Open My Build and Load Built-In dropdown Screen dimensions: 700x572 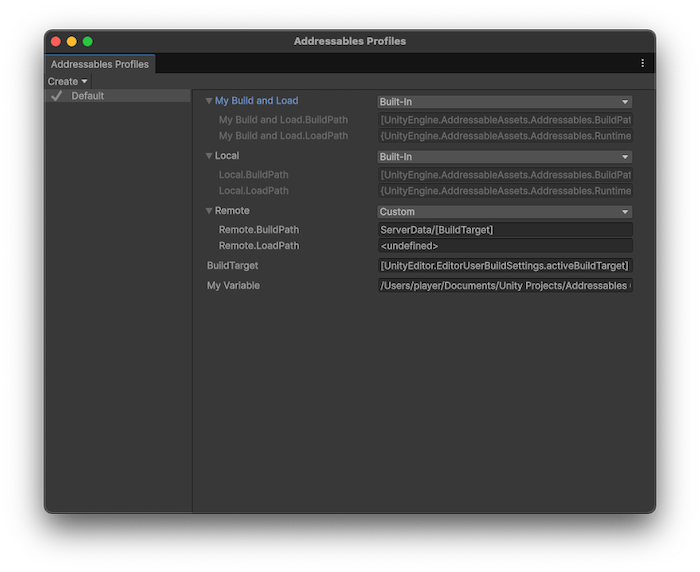[504, 102]
